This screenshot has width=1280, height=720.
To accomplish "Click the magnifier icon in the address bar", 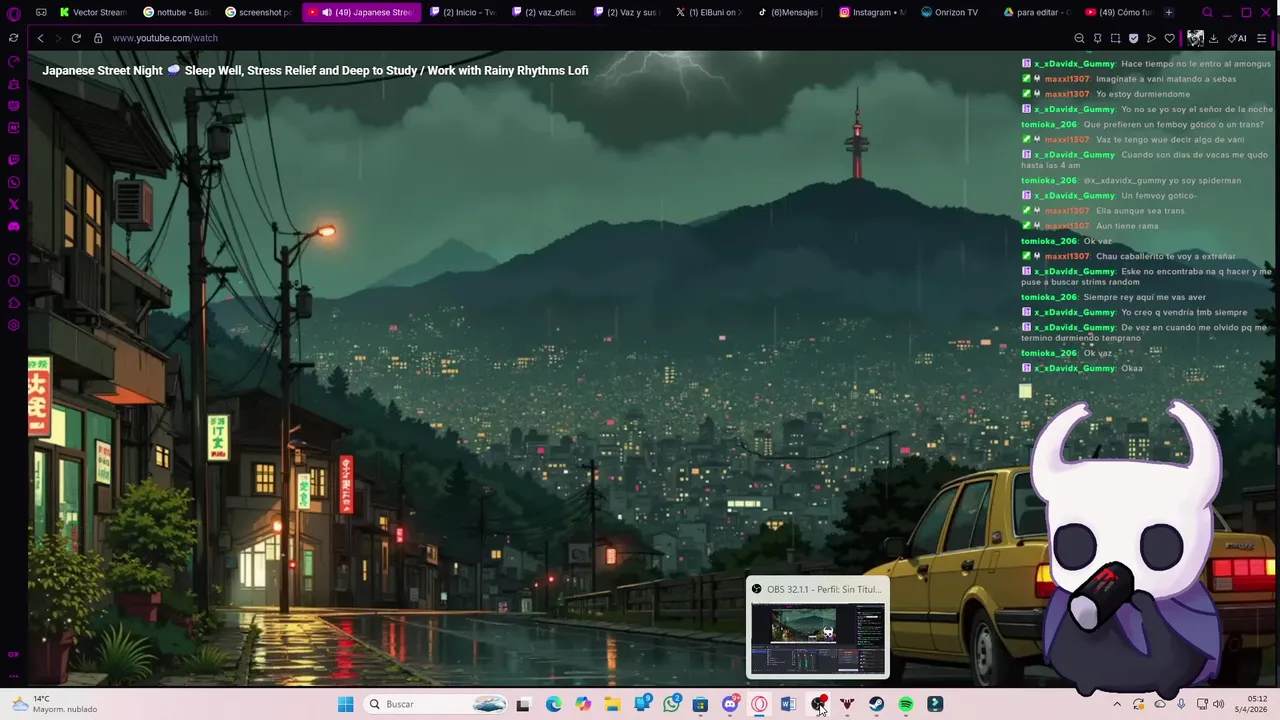I will (1079, 38).
